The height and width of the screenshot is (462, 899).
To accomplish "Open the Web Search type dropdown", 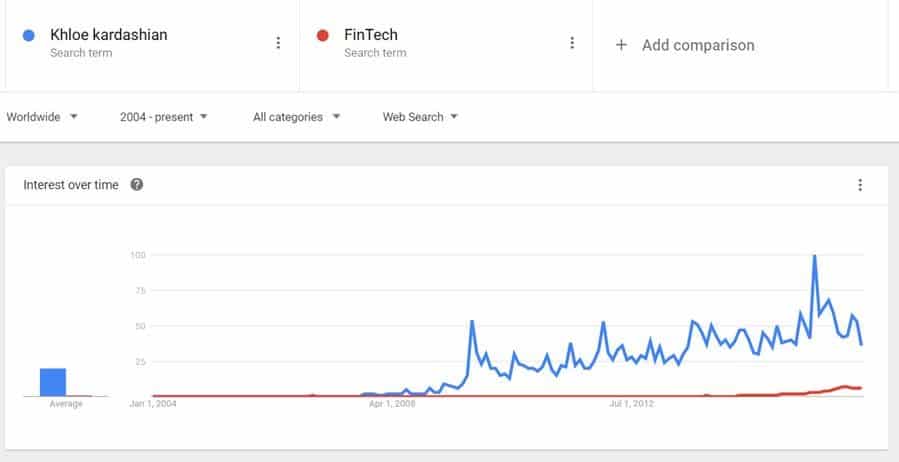I will (420, 117).
